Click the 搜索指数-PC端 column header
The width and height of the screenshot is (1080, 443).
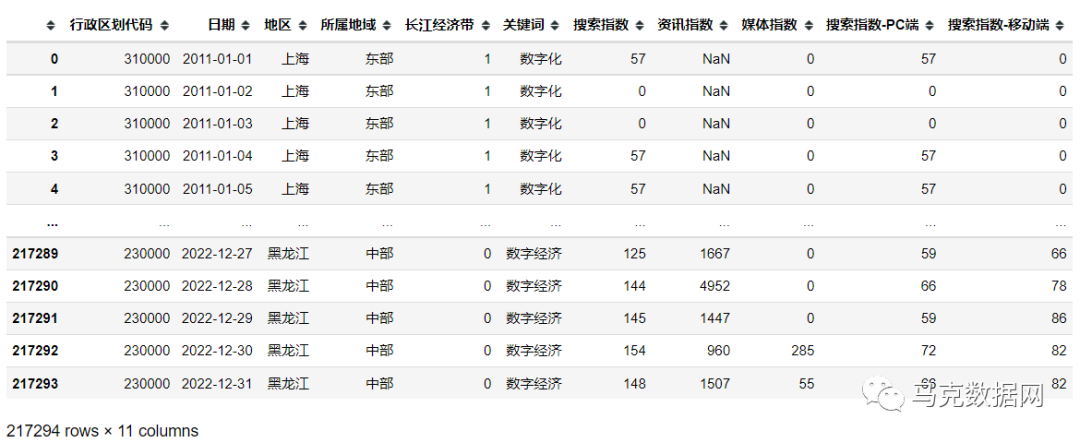[x=872, y=25]
